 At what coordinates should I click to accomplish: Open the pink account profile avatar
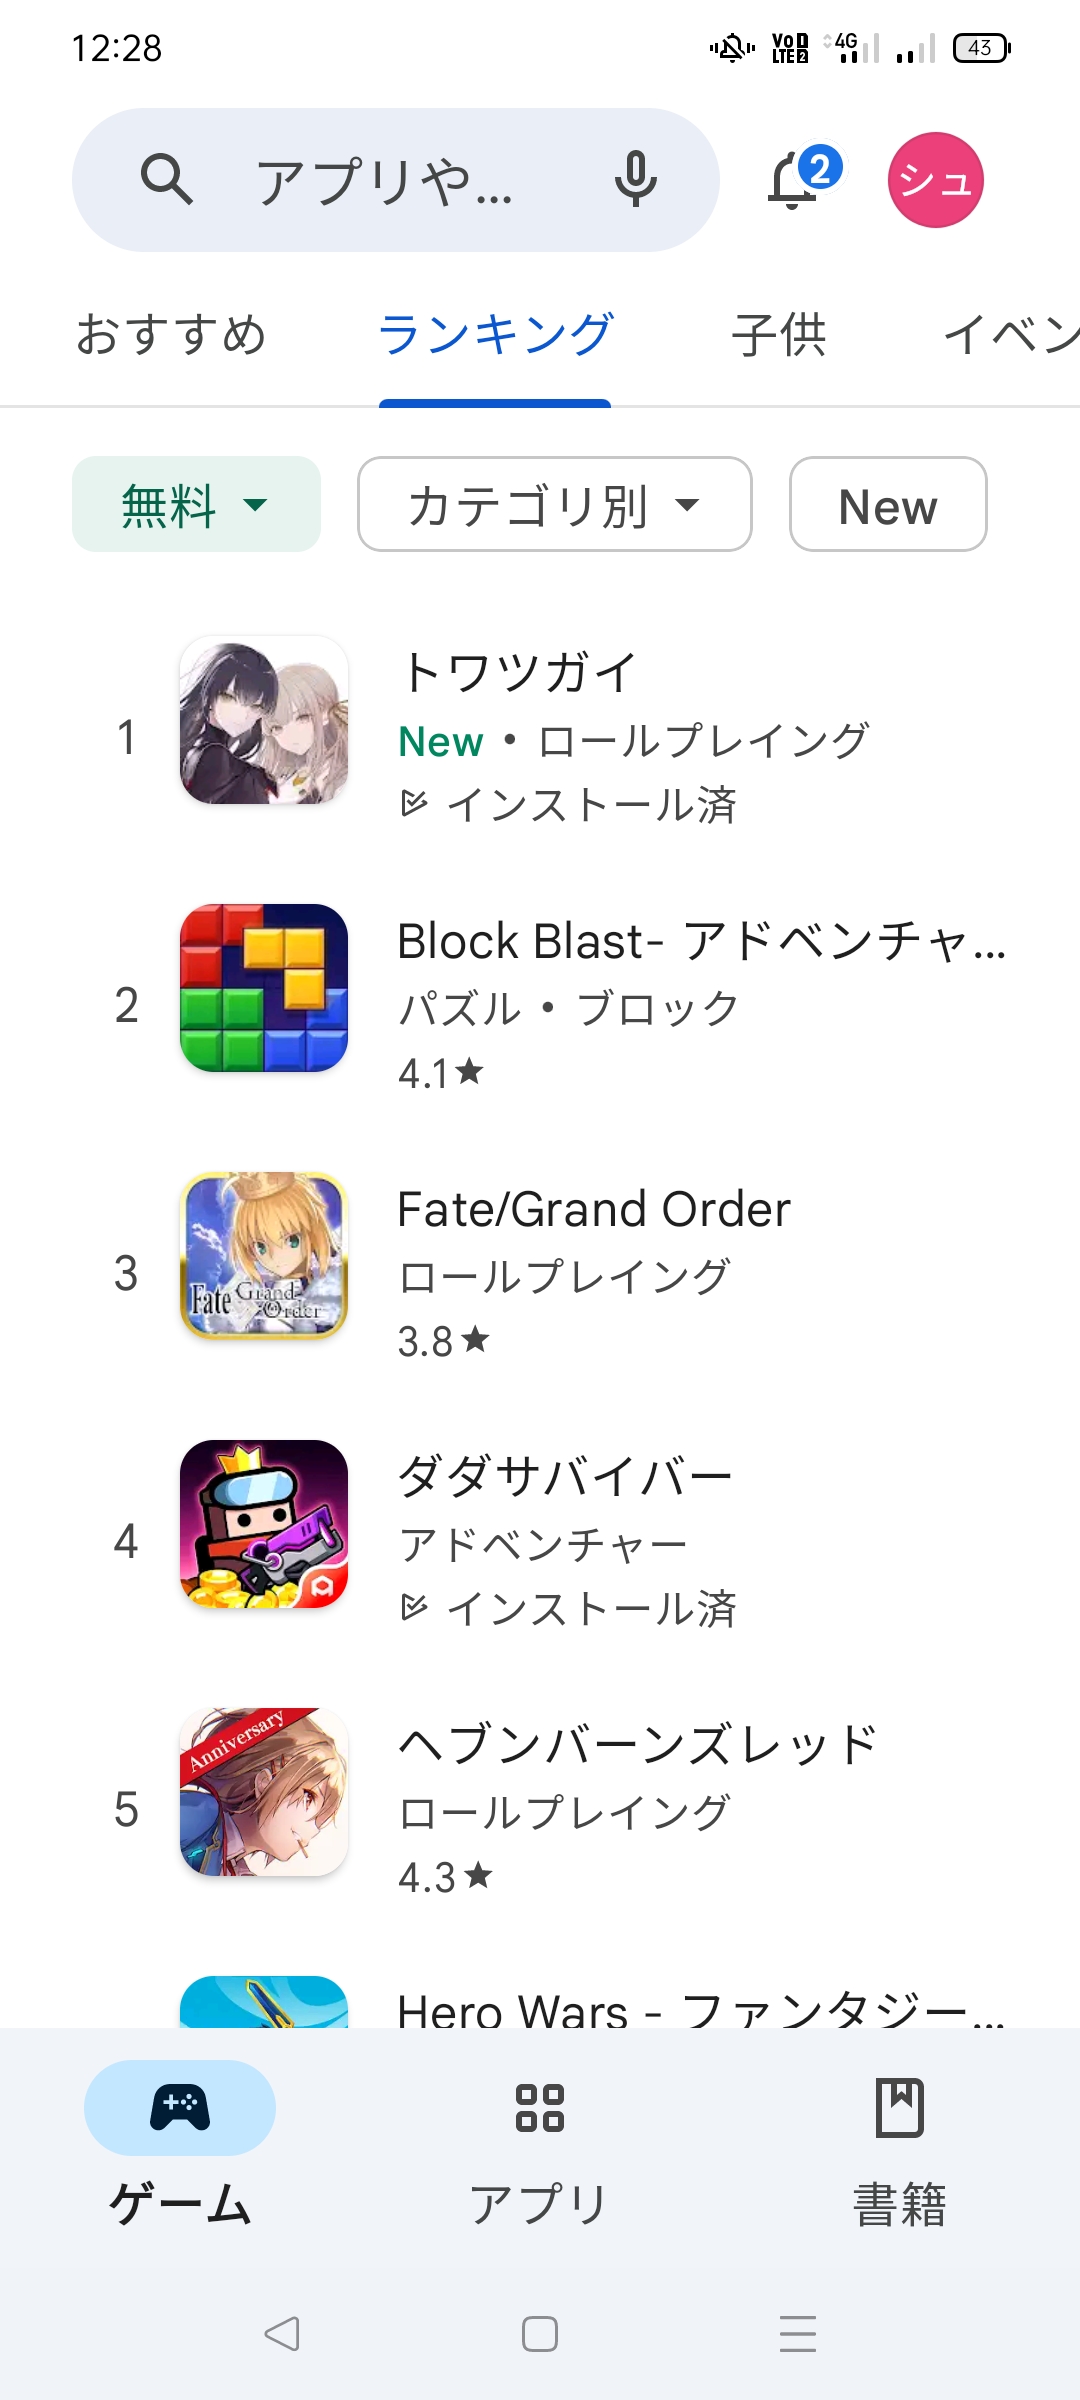[x=935, y=180]
